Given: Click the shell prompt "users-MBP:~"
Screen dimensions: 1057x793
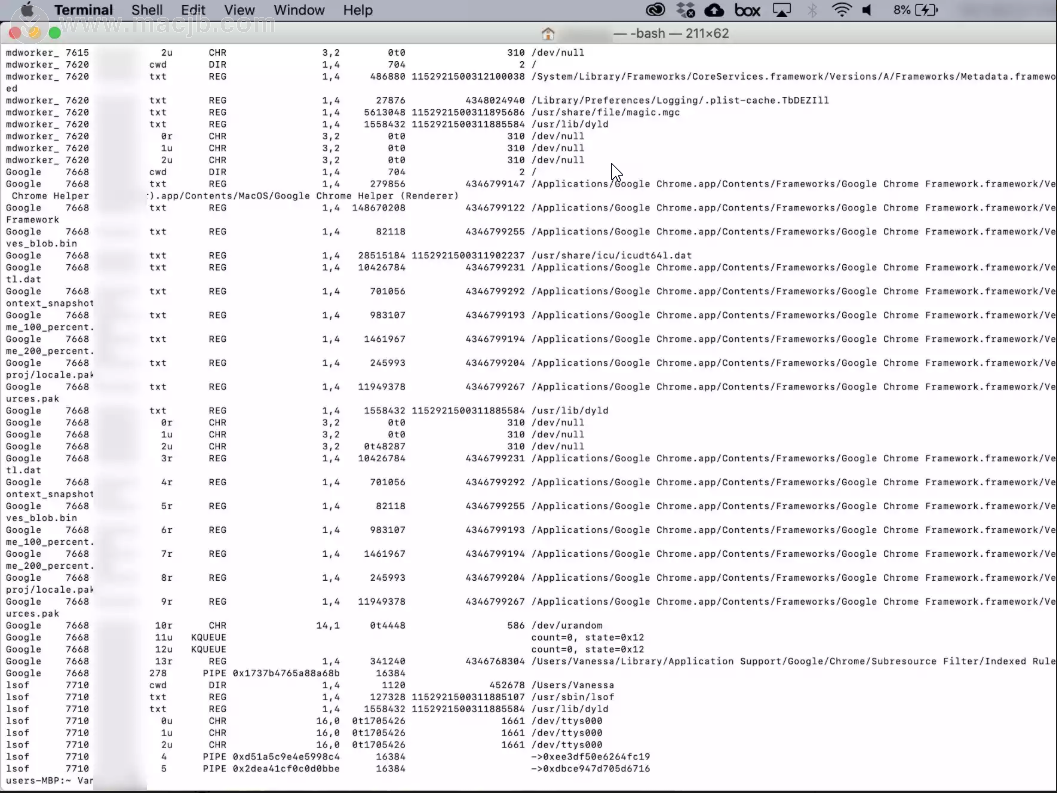Looking at the screenshot, I should [38, 781].
